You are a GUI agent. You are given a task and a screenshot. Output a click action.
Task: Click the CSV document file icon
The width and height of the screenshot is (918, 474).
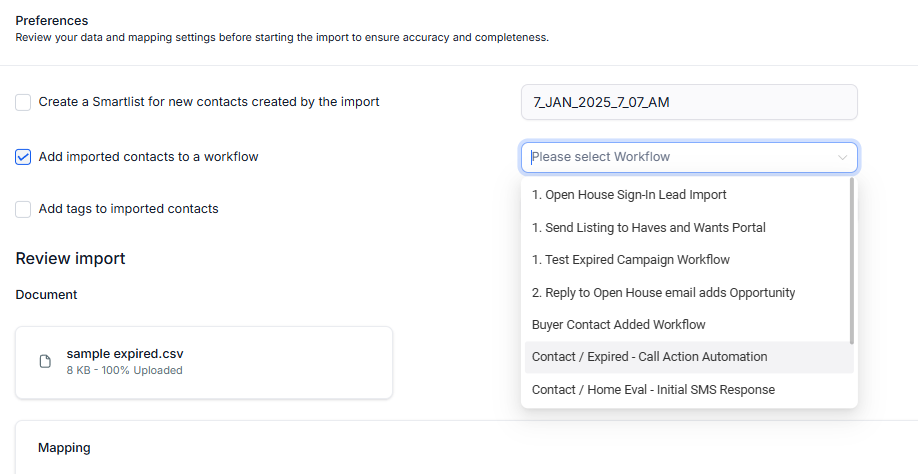point(45,362)
